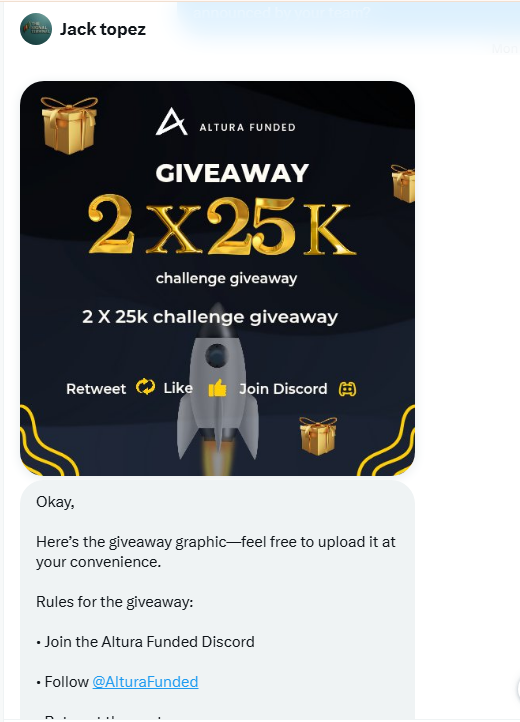Click the yellow Discord controller icon
The width and height of the screenshot is (520, 722).
point(347,389)
